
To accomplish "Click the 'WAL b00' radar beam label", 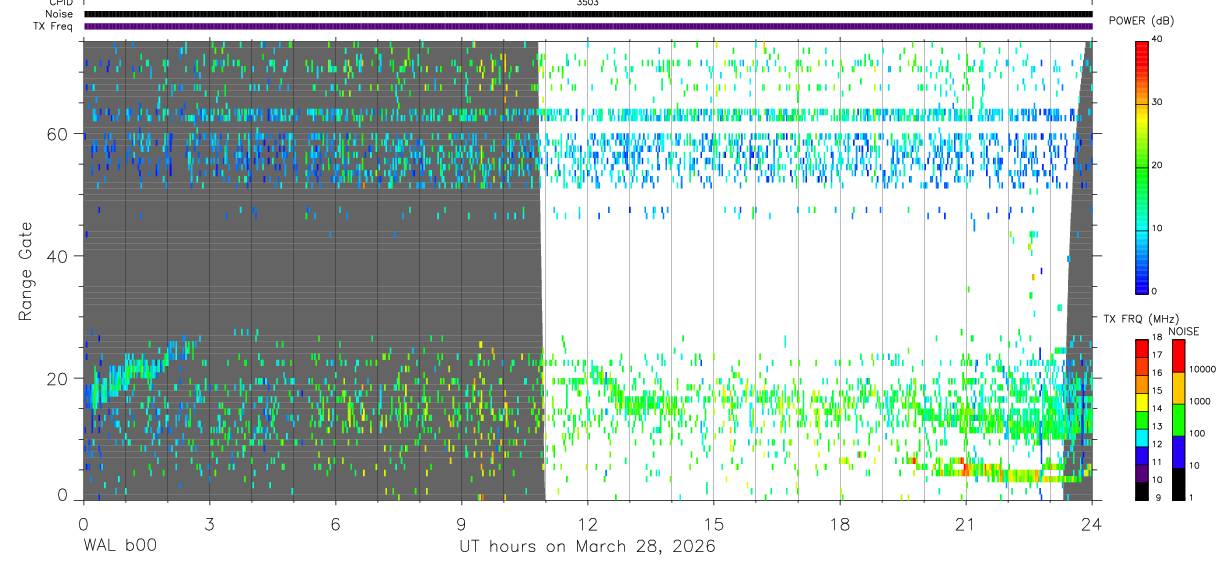I will coord(120,547).
